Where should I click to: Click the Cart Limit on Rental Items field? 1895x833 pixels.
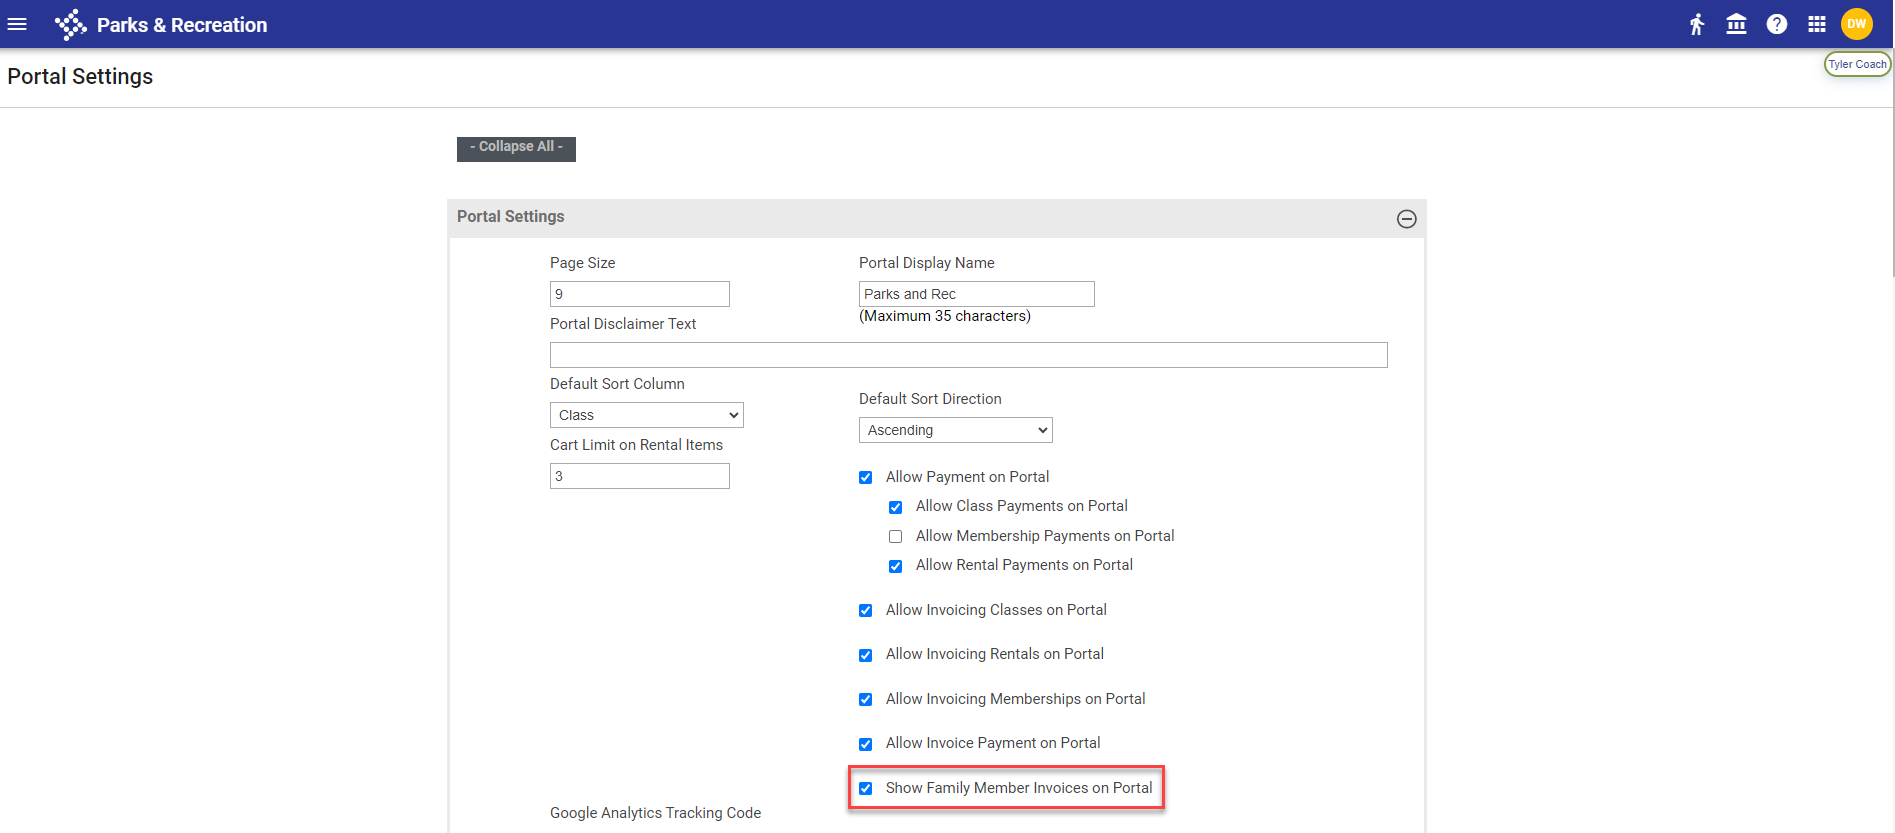tap(639, 476)
